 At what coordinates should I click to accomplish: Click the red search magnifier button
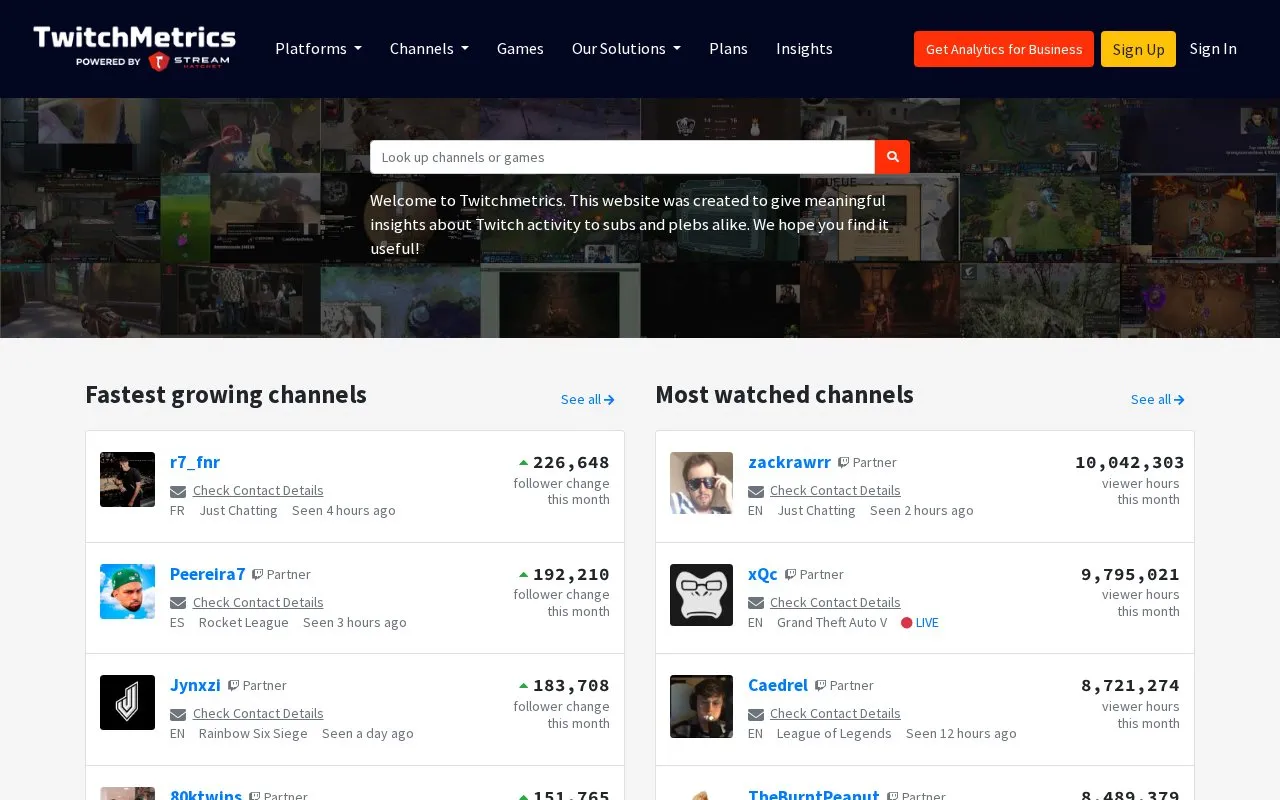click(892, 157)
